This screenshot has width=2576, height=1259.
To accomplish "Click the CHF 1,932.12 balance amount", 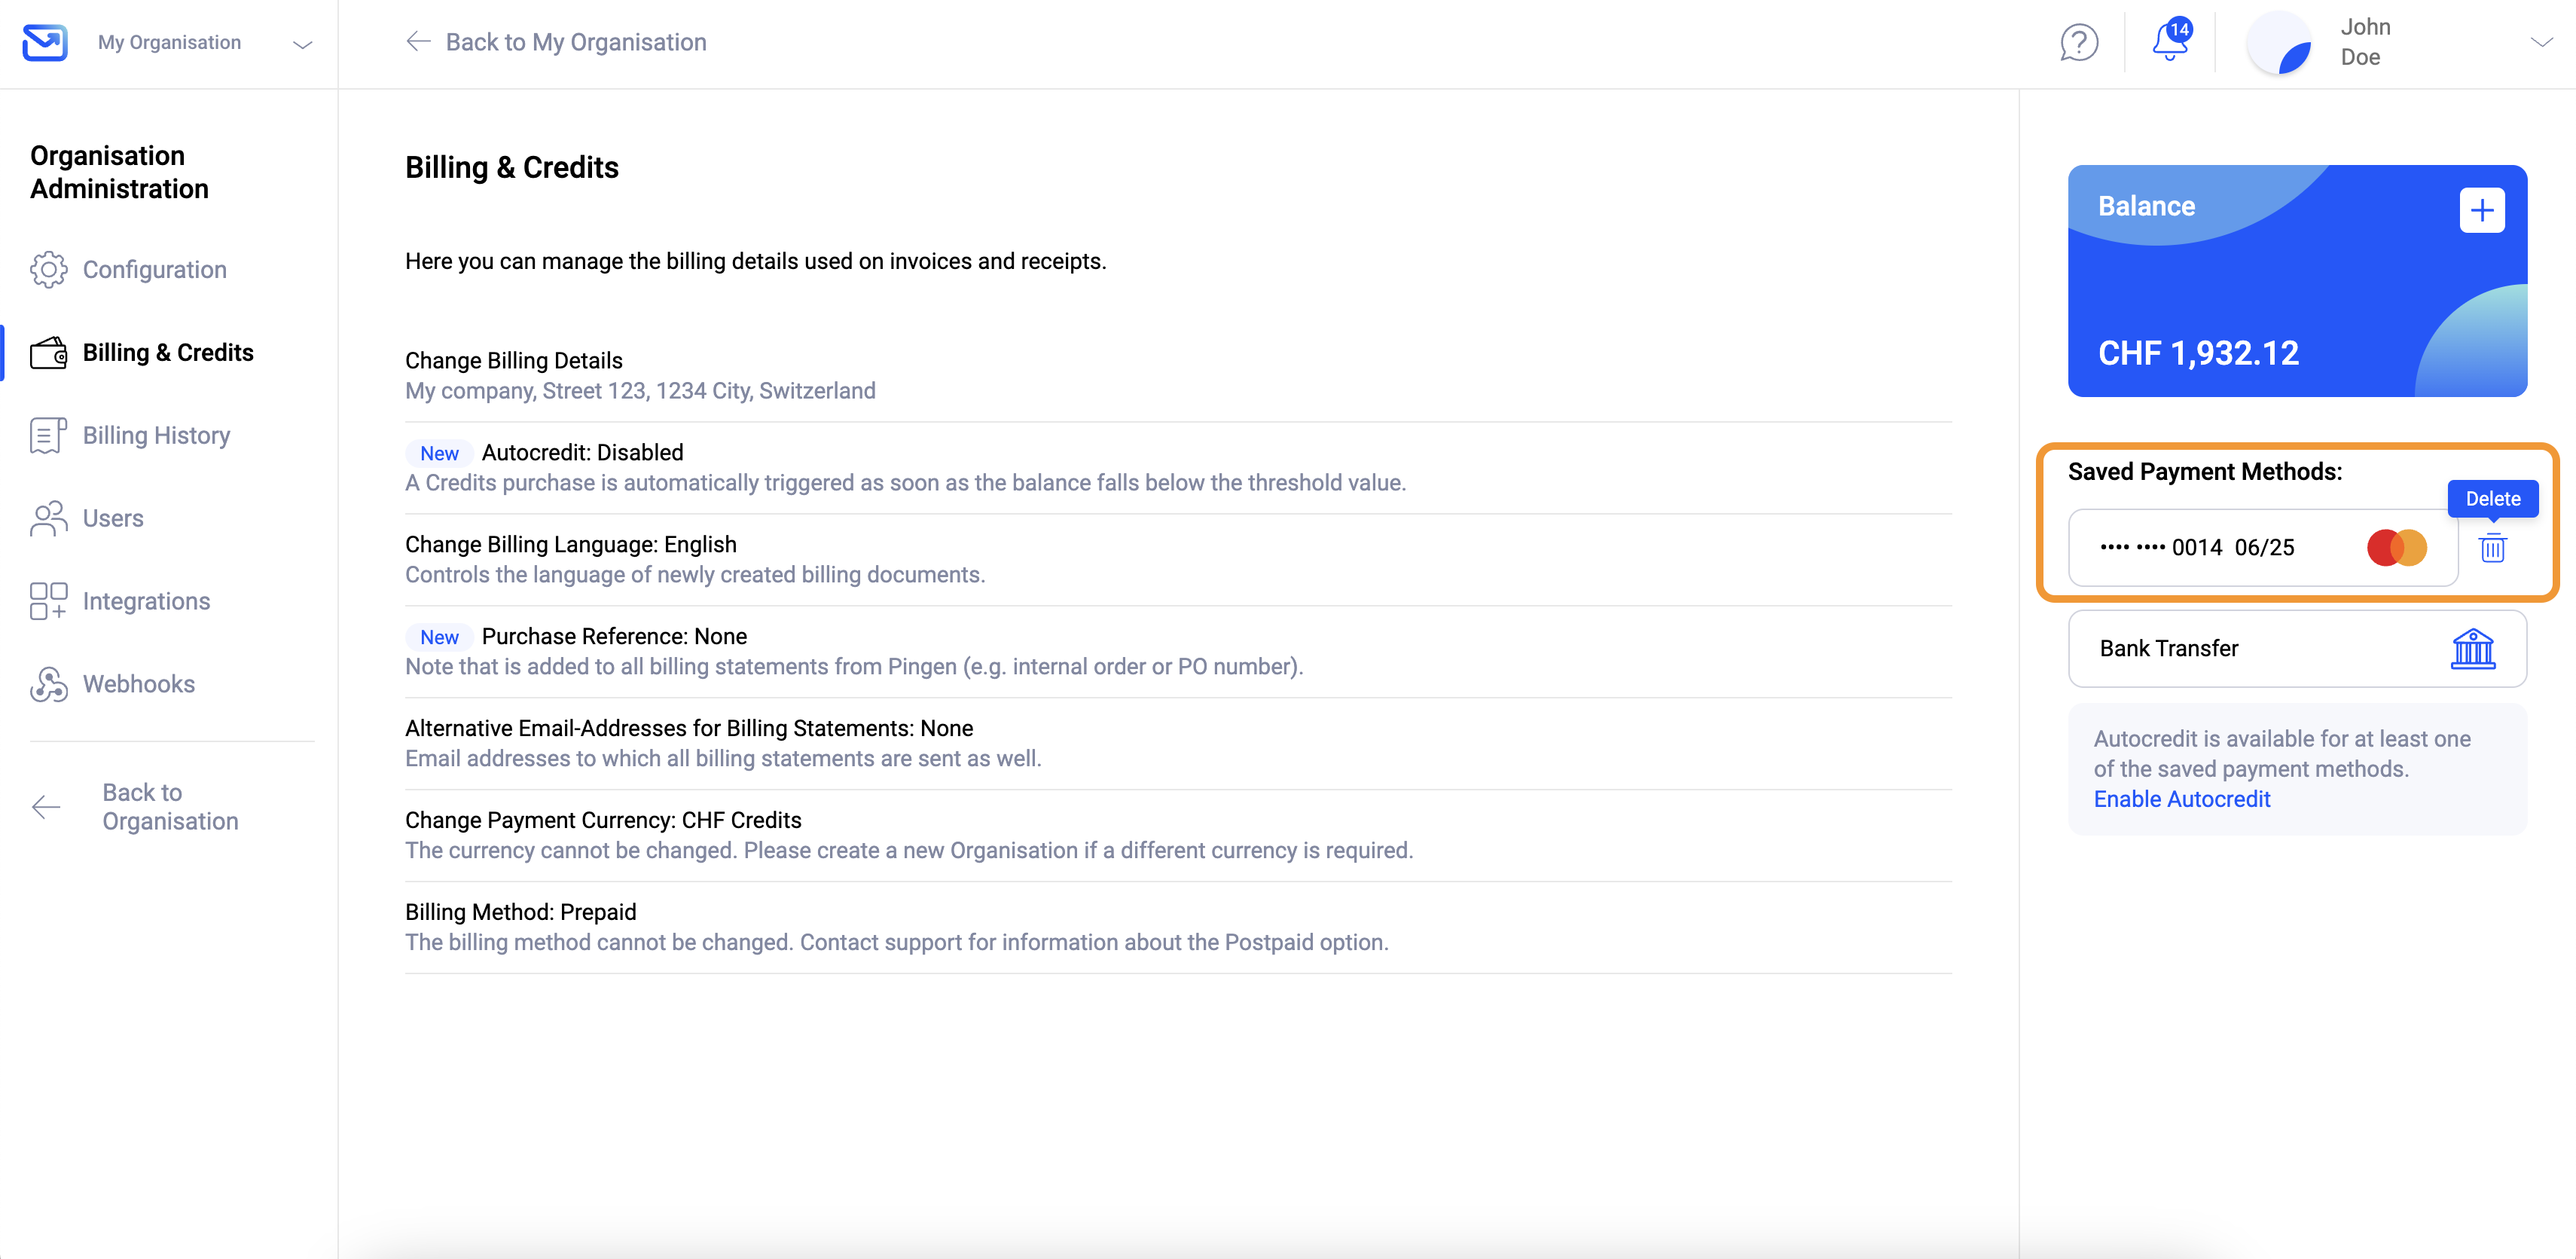I will (2198, 353).
